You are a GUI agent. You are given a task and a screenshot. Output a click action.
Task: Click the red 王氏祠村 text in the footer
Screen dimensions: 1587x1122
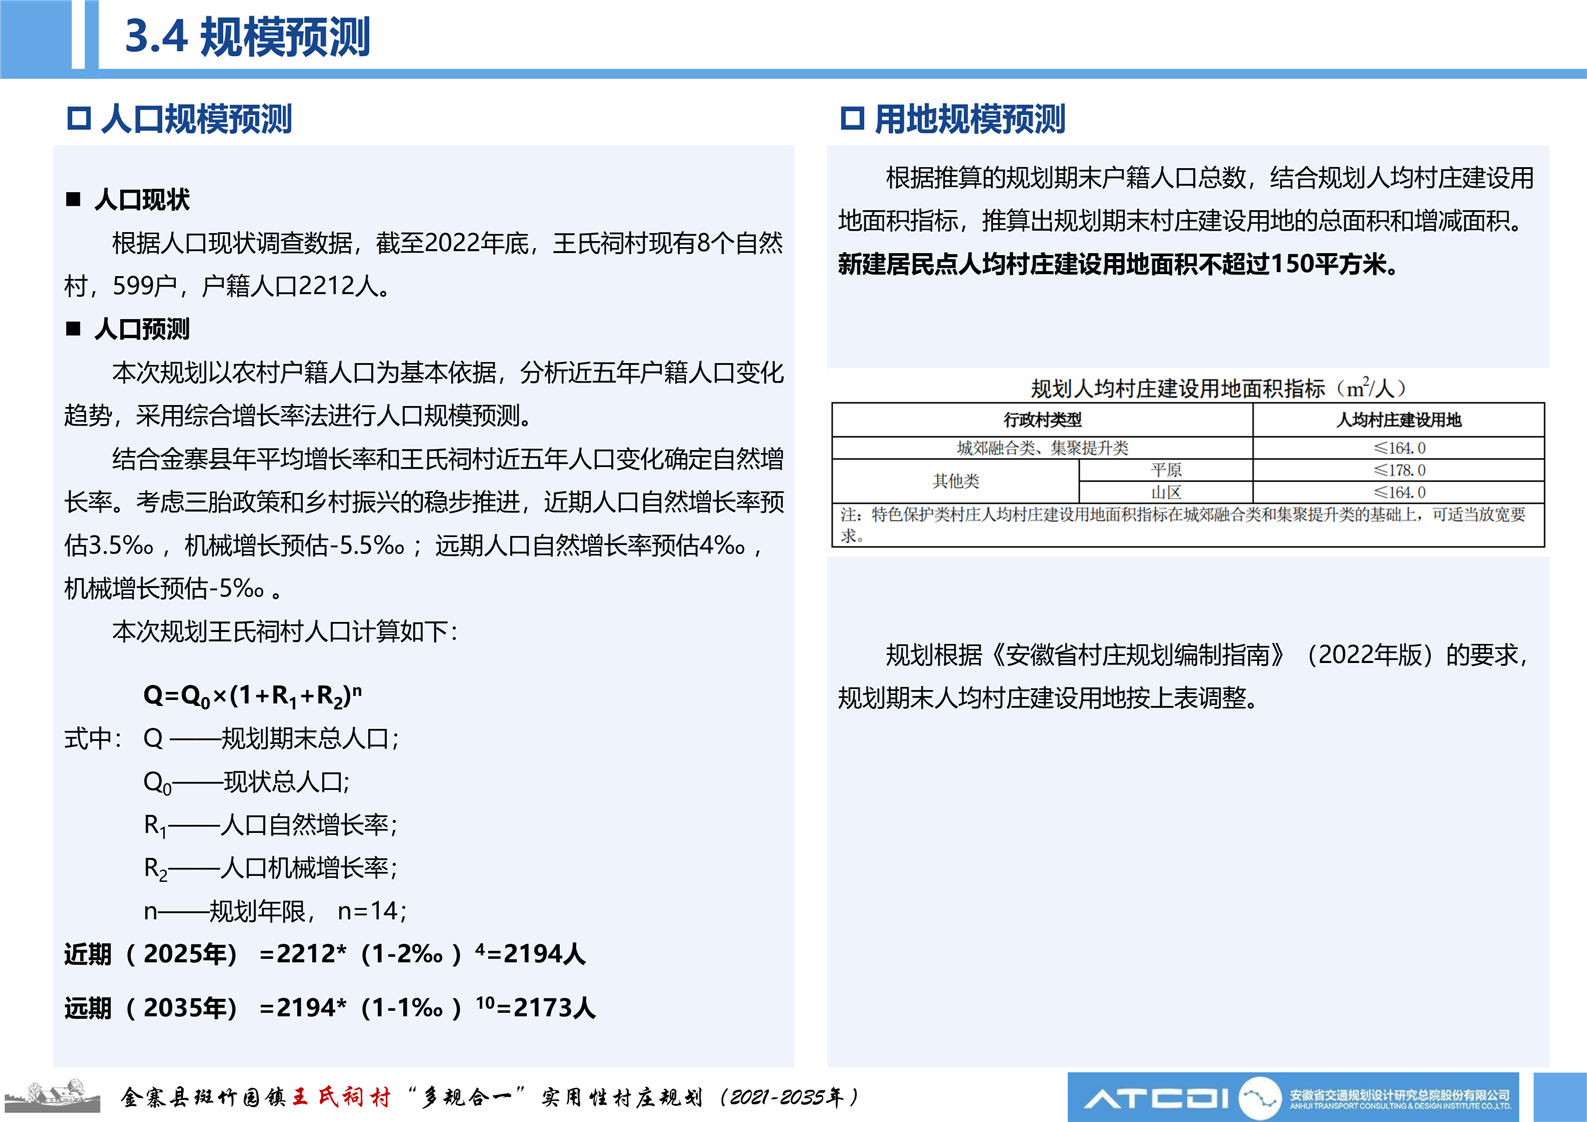[x=340, y=1097]
